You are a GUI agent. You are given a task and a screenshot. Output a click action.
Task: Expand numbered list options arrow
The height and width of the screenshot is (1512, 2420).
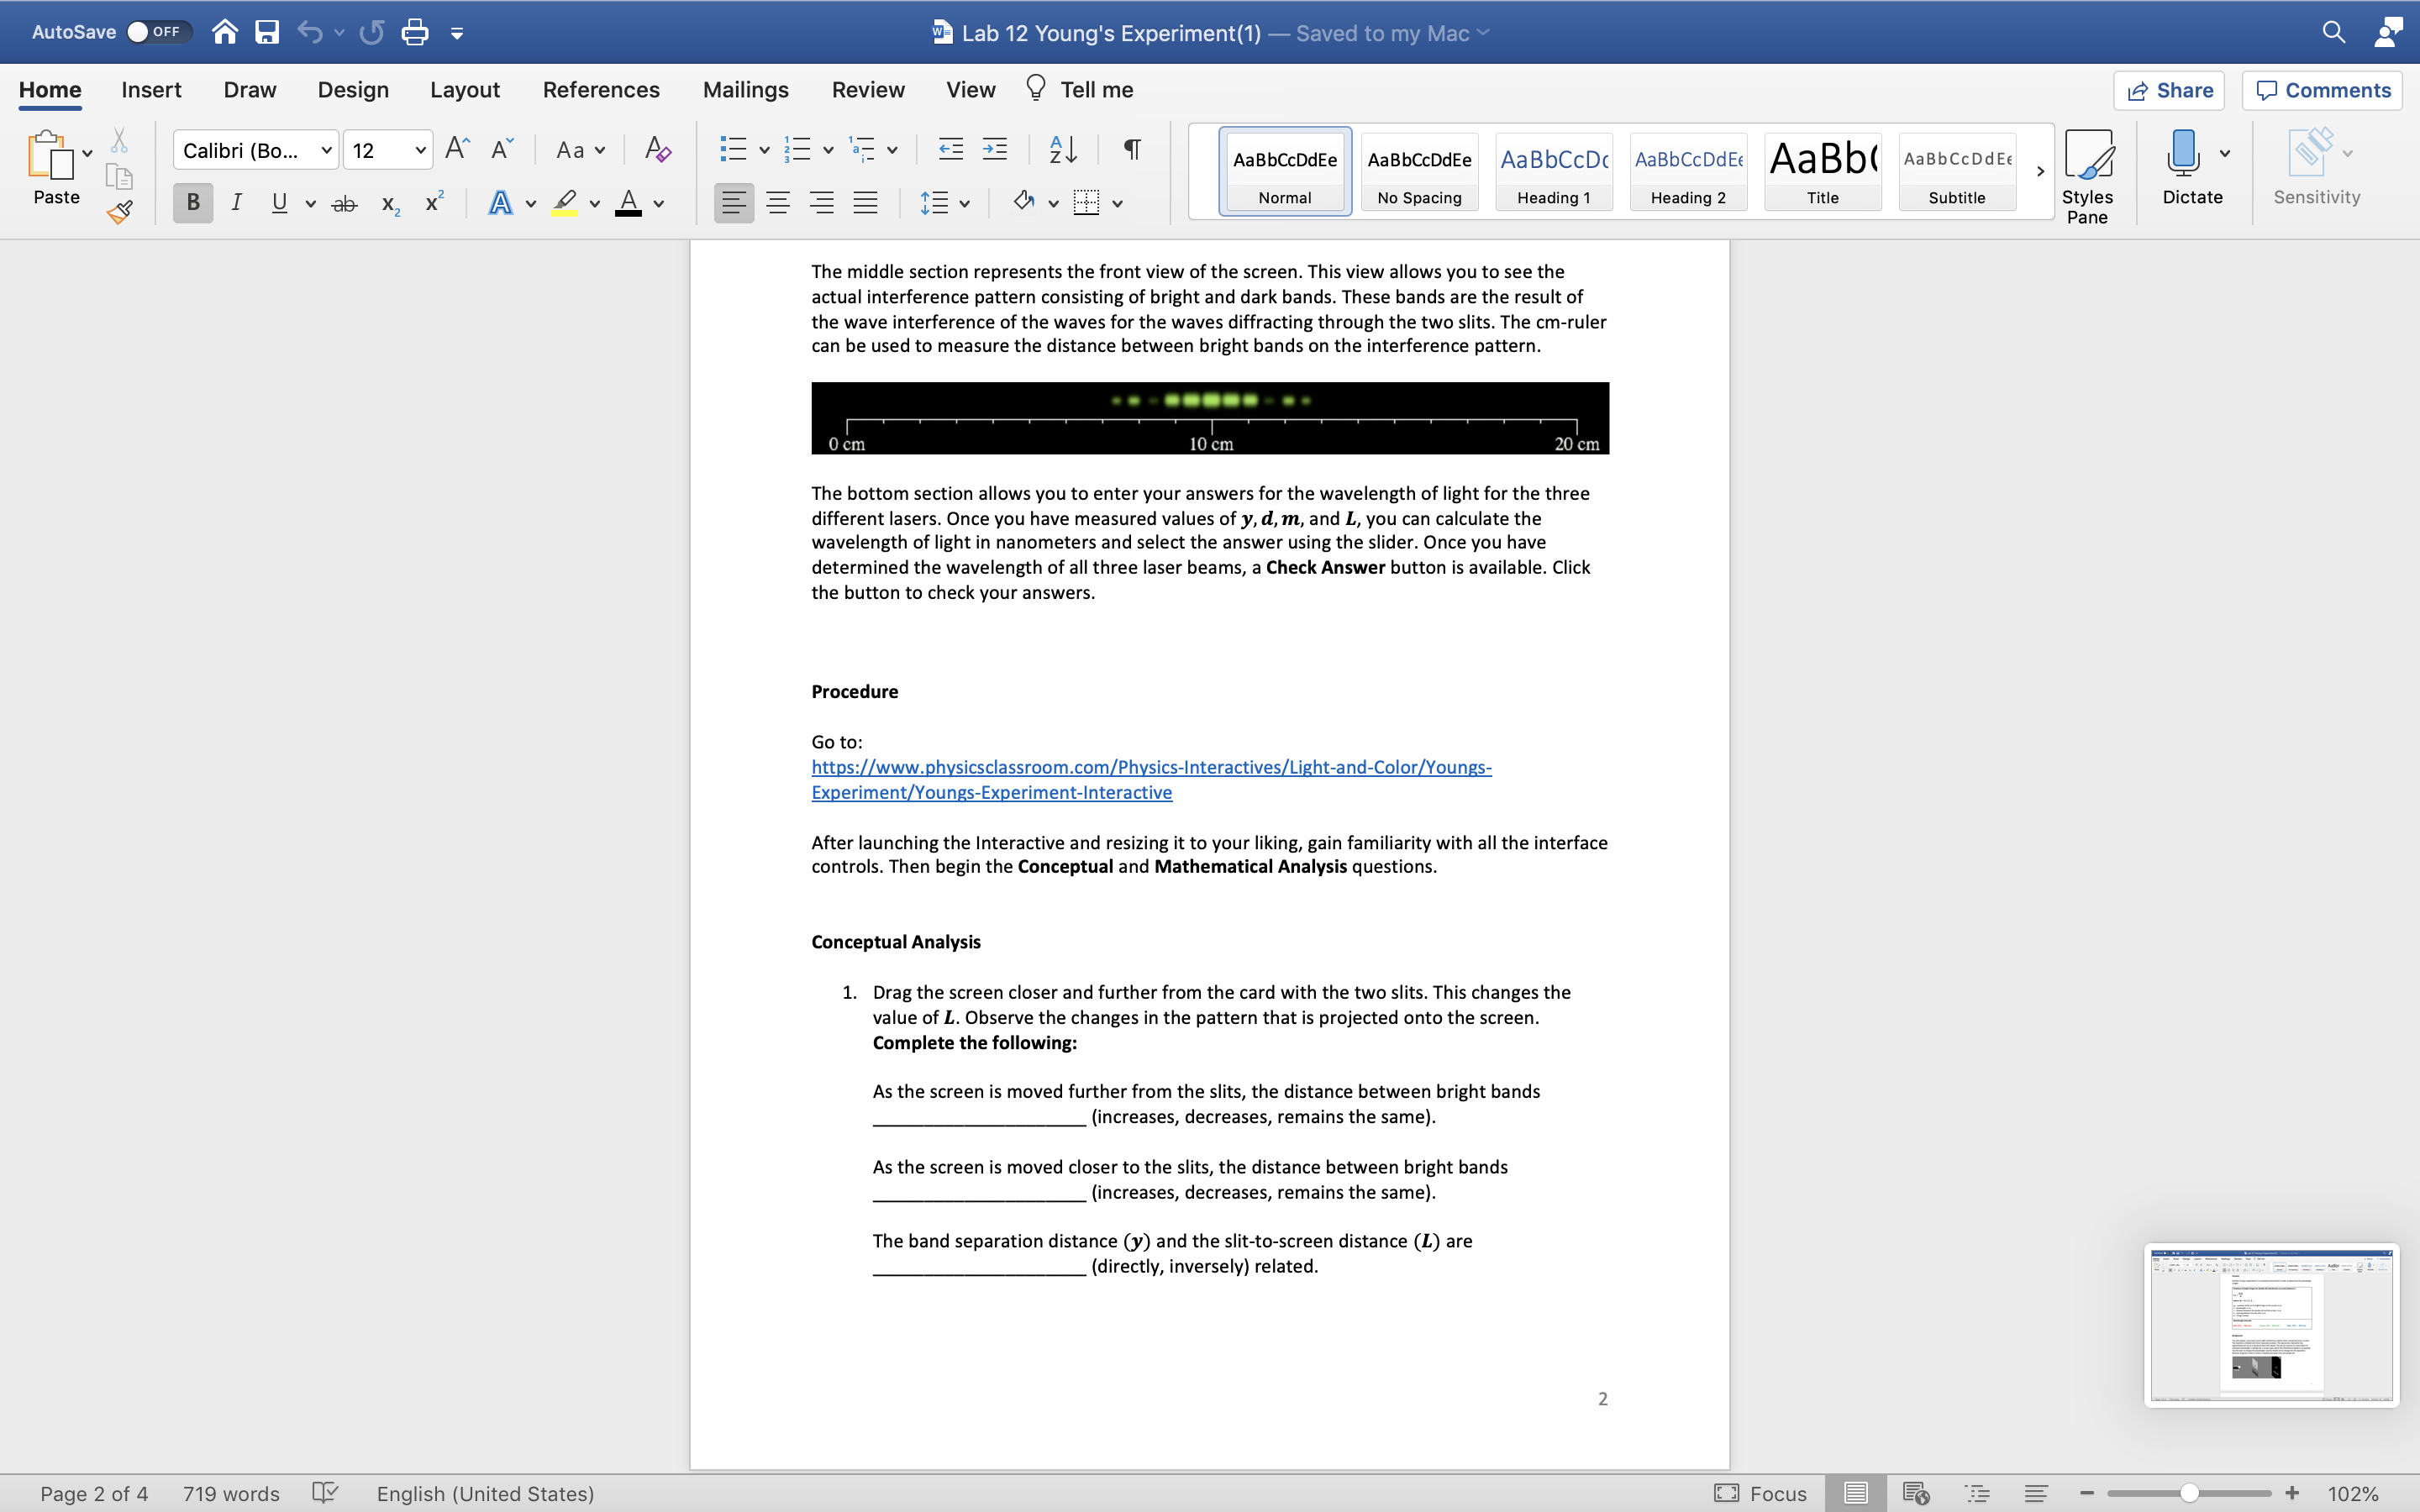tap(828, 150)
